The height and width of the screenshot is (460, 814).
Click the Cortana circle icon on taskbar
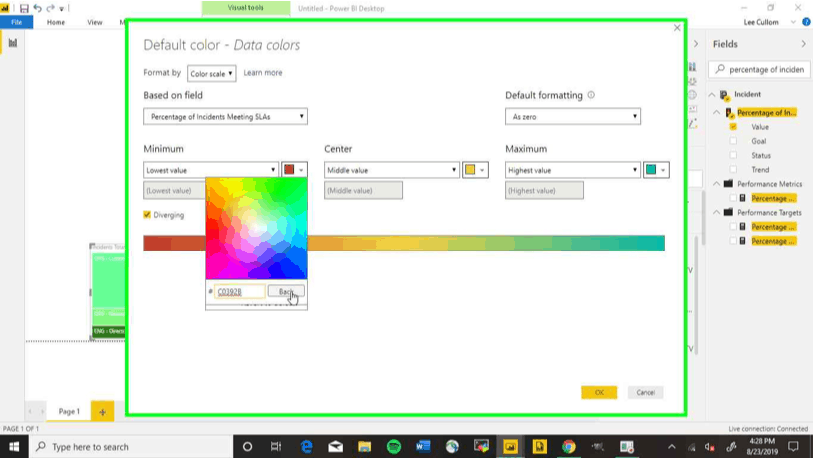tap(248, 447)
